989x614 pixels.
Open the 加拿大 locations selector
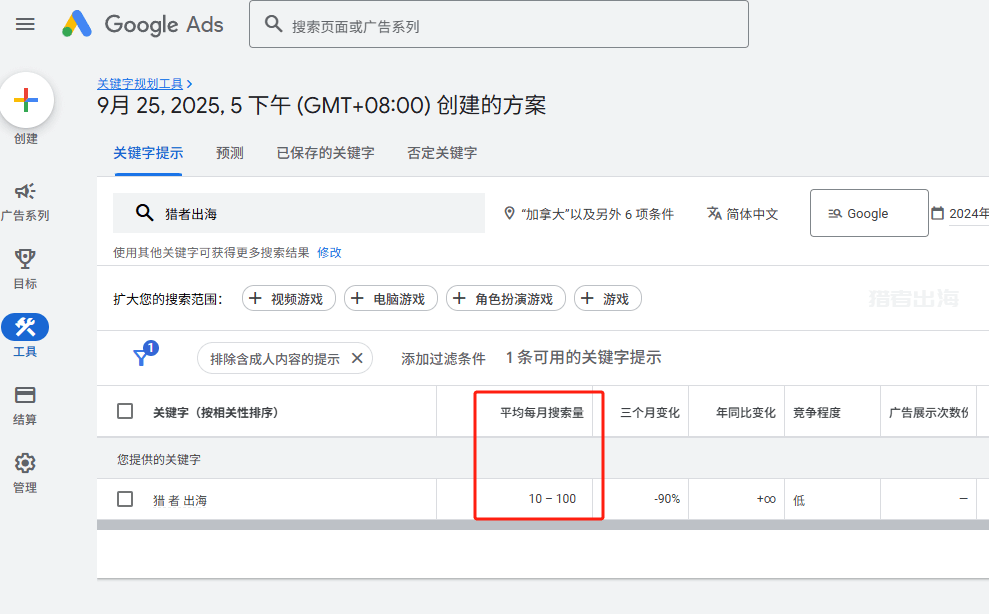click(589, 213)
